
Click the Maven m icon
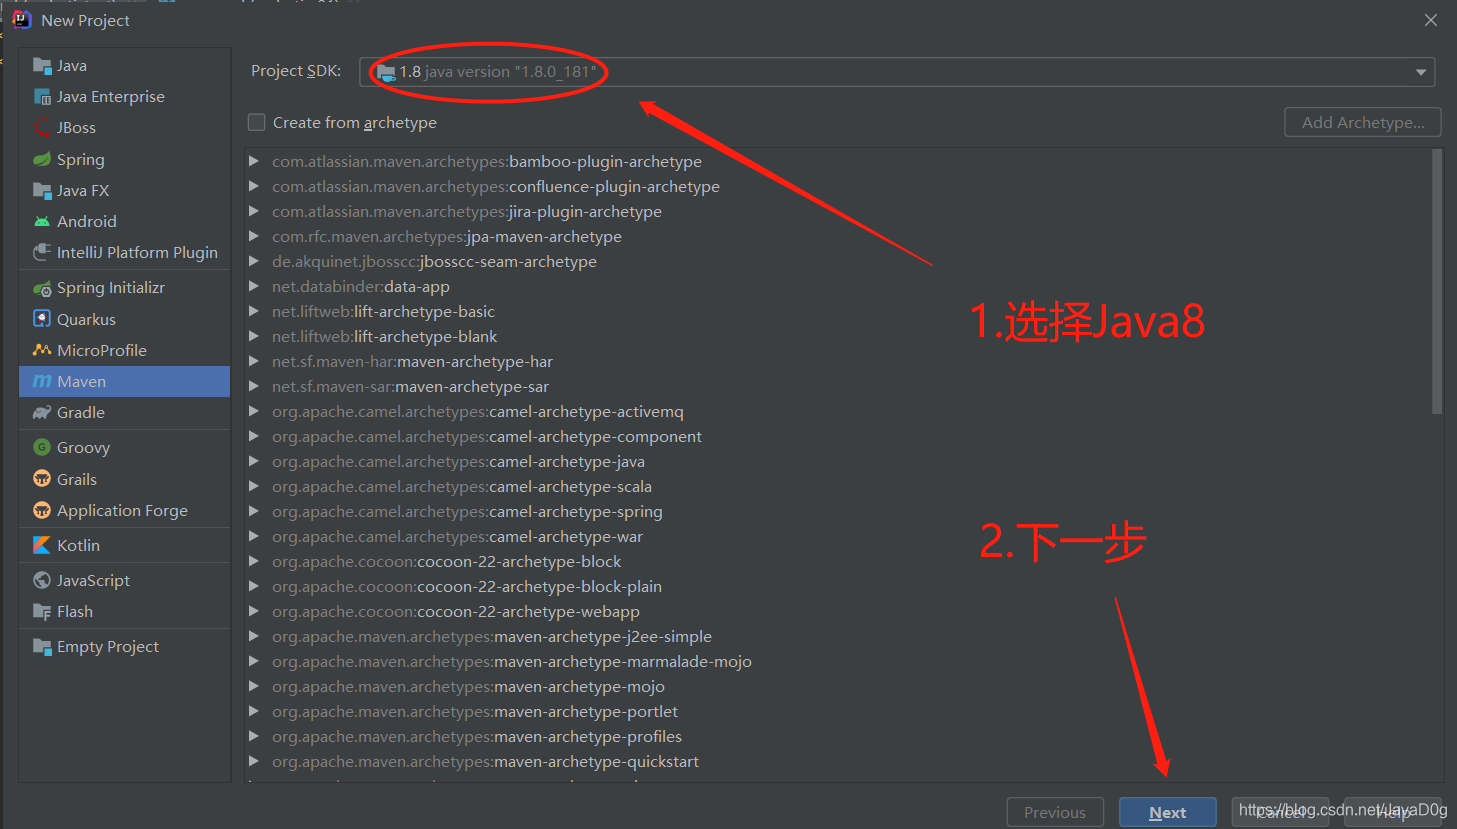point(42,381)
